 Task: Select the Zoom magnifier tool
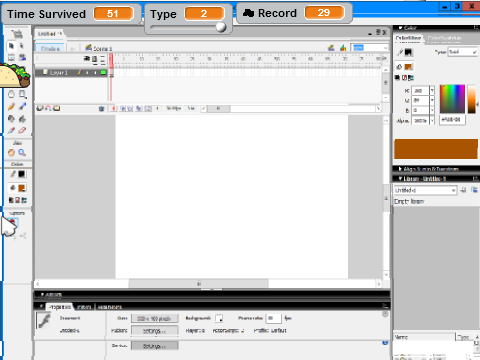tap(22, 153)
